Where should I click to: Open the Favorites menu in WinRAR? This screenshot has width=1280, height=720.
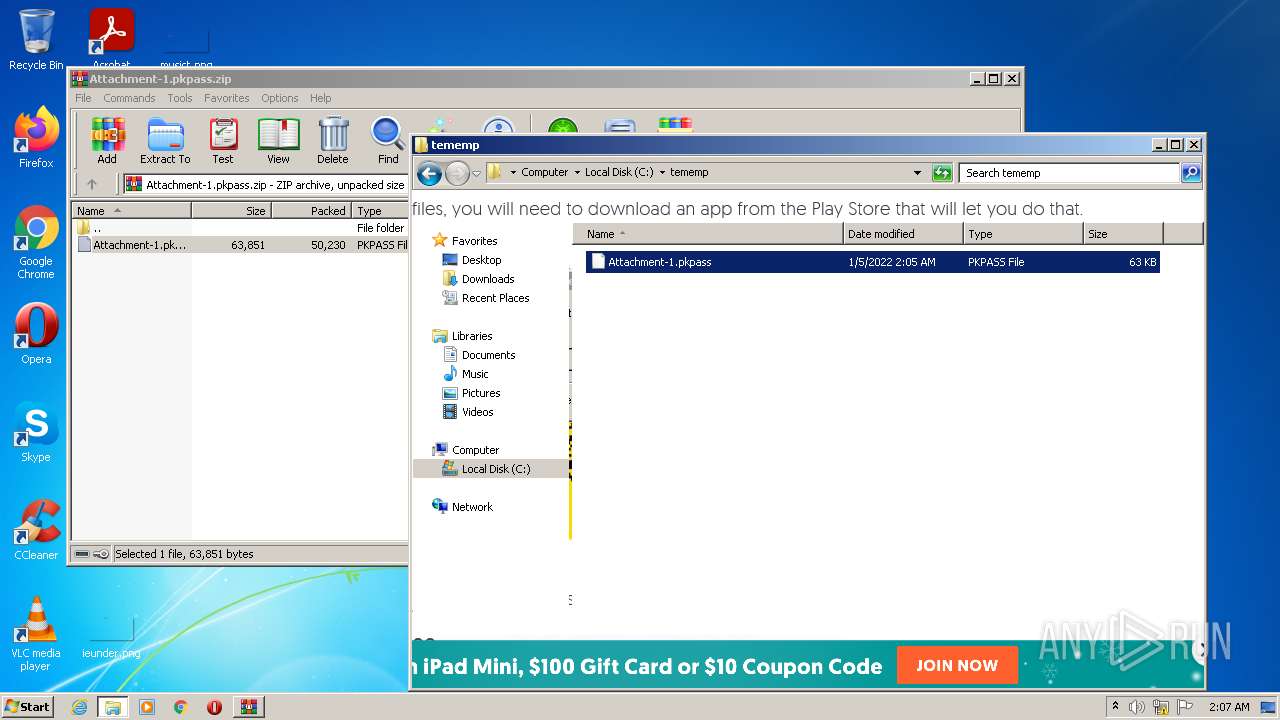point(227,98)
